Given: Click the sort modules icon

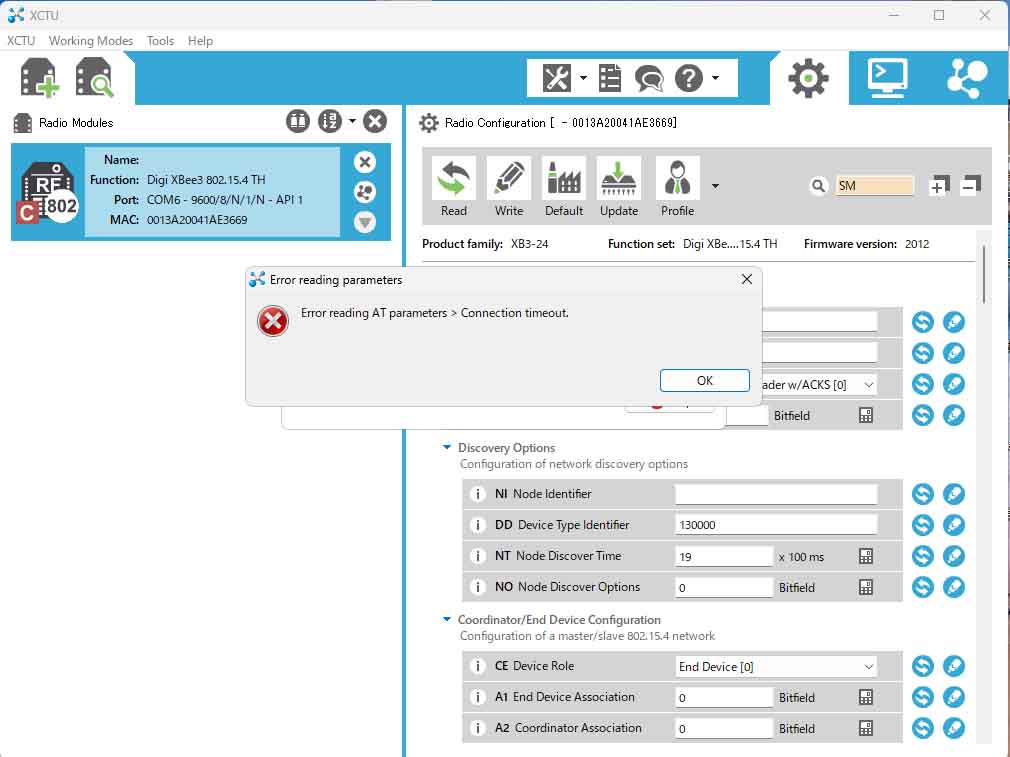Looking at the screenshot, I should 330,121.
